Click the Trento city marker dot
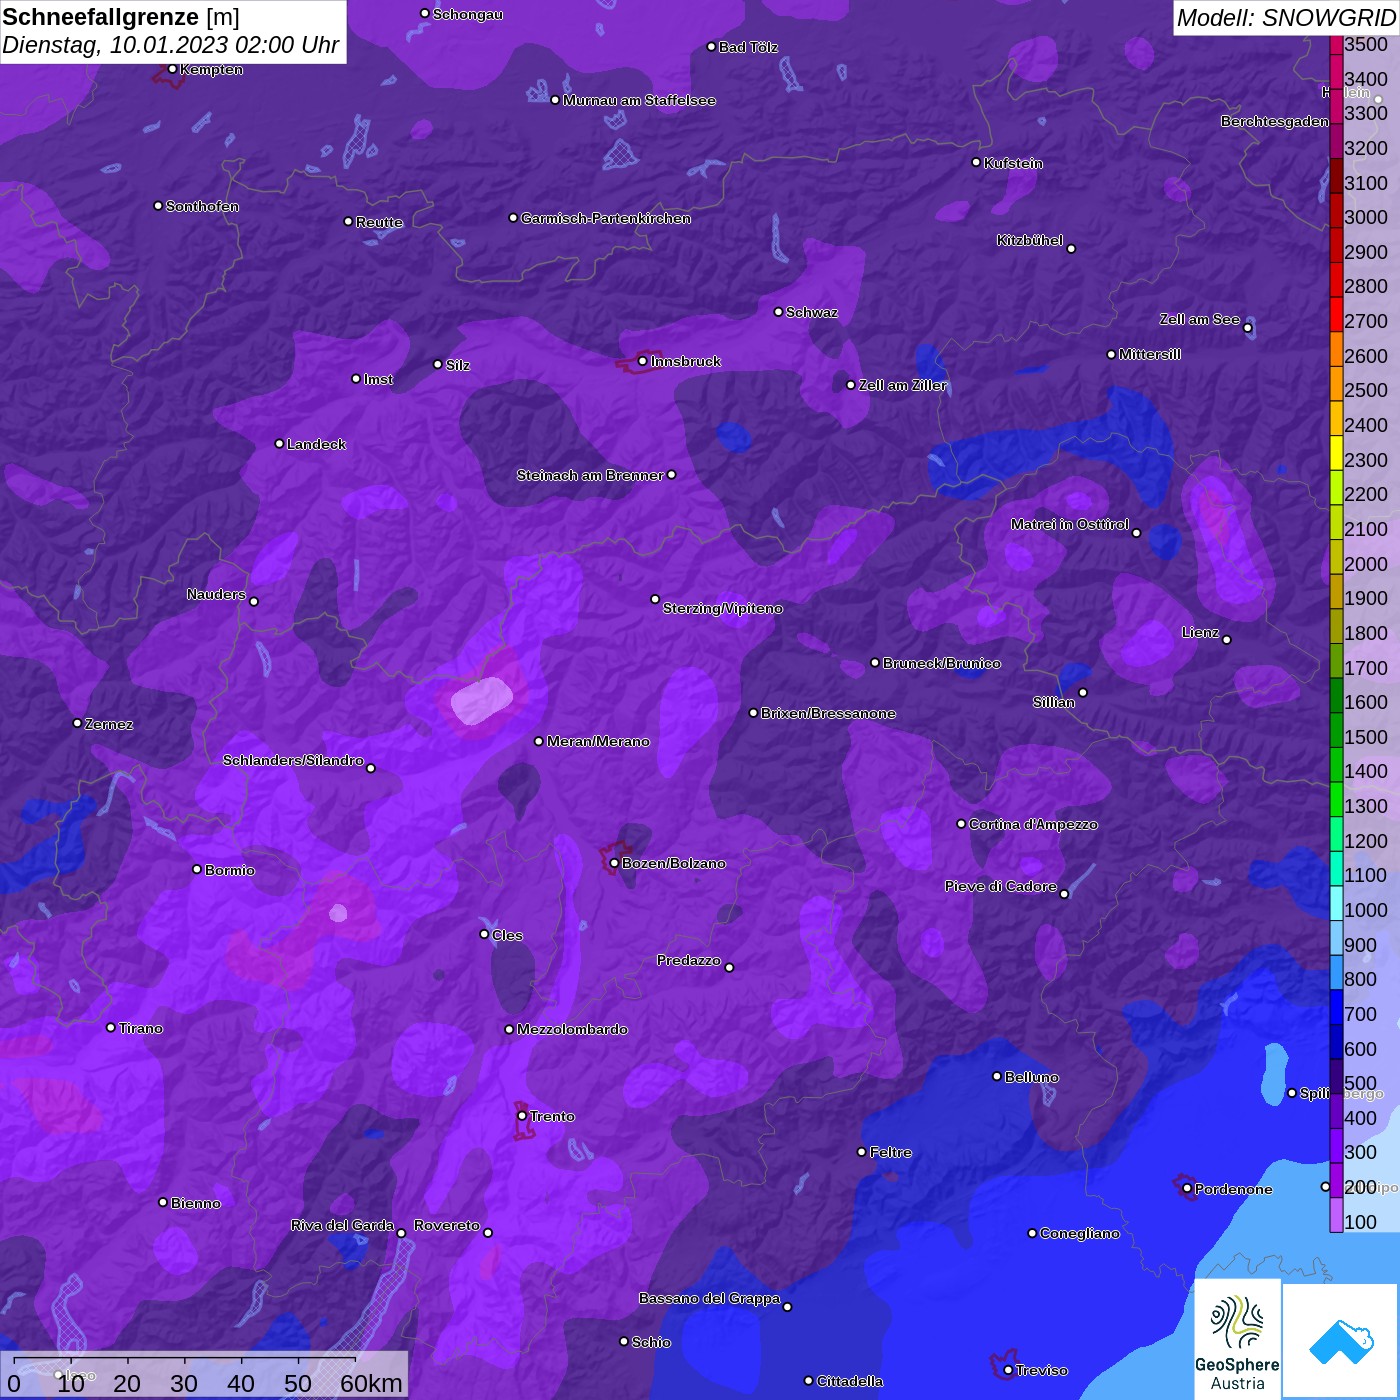 pos(522,1116)
